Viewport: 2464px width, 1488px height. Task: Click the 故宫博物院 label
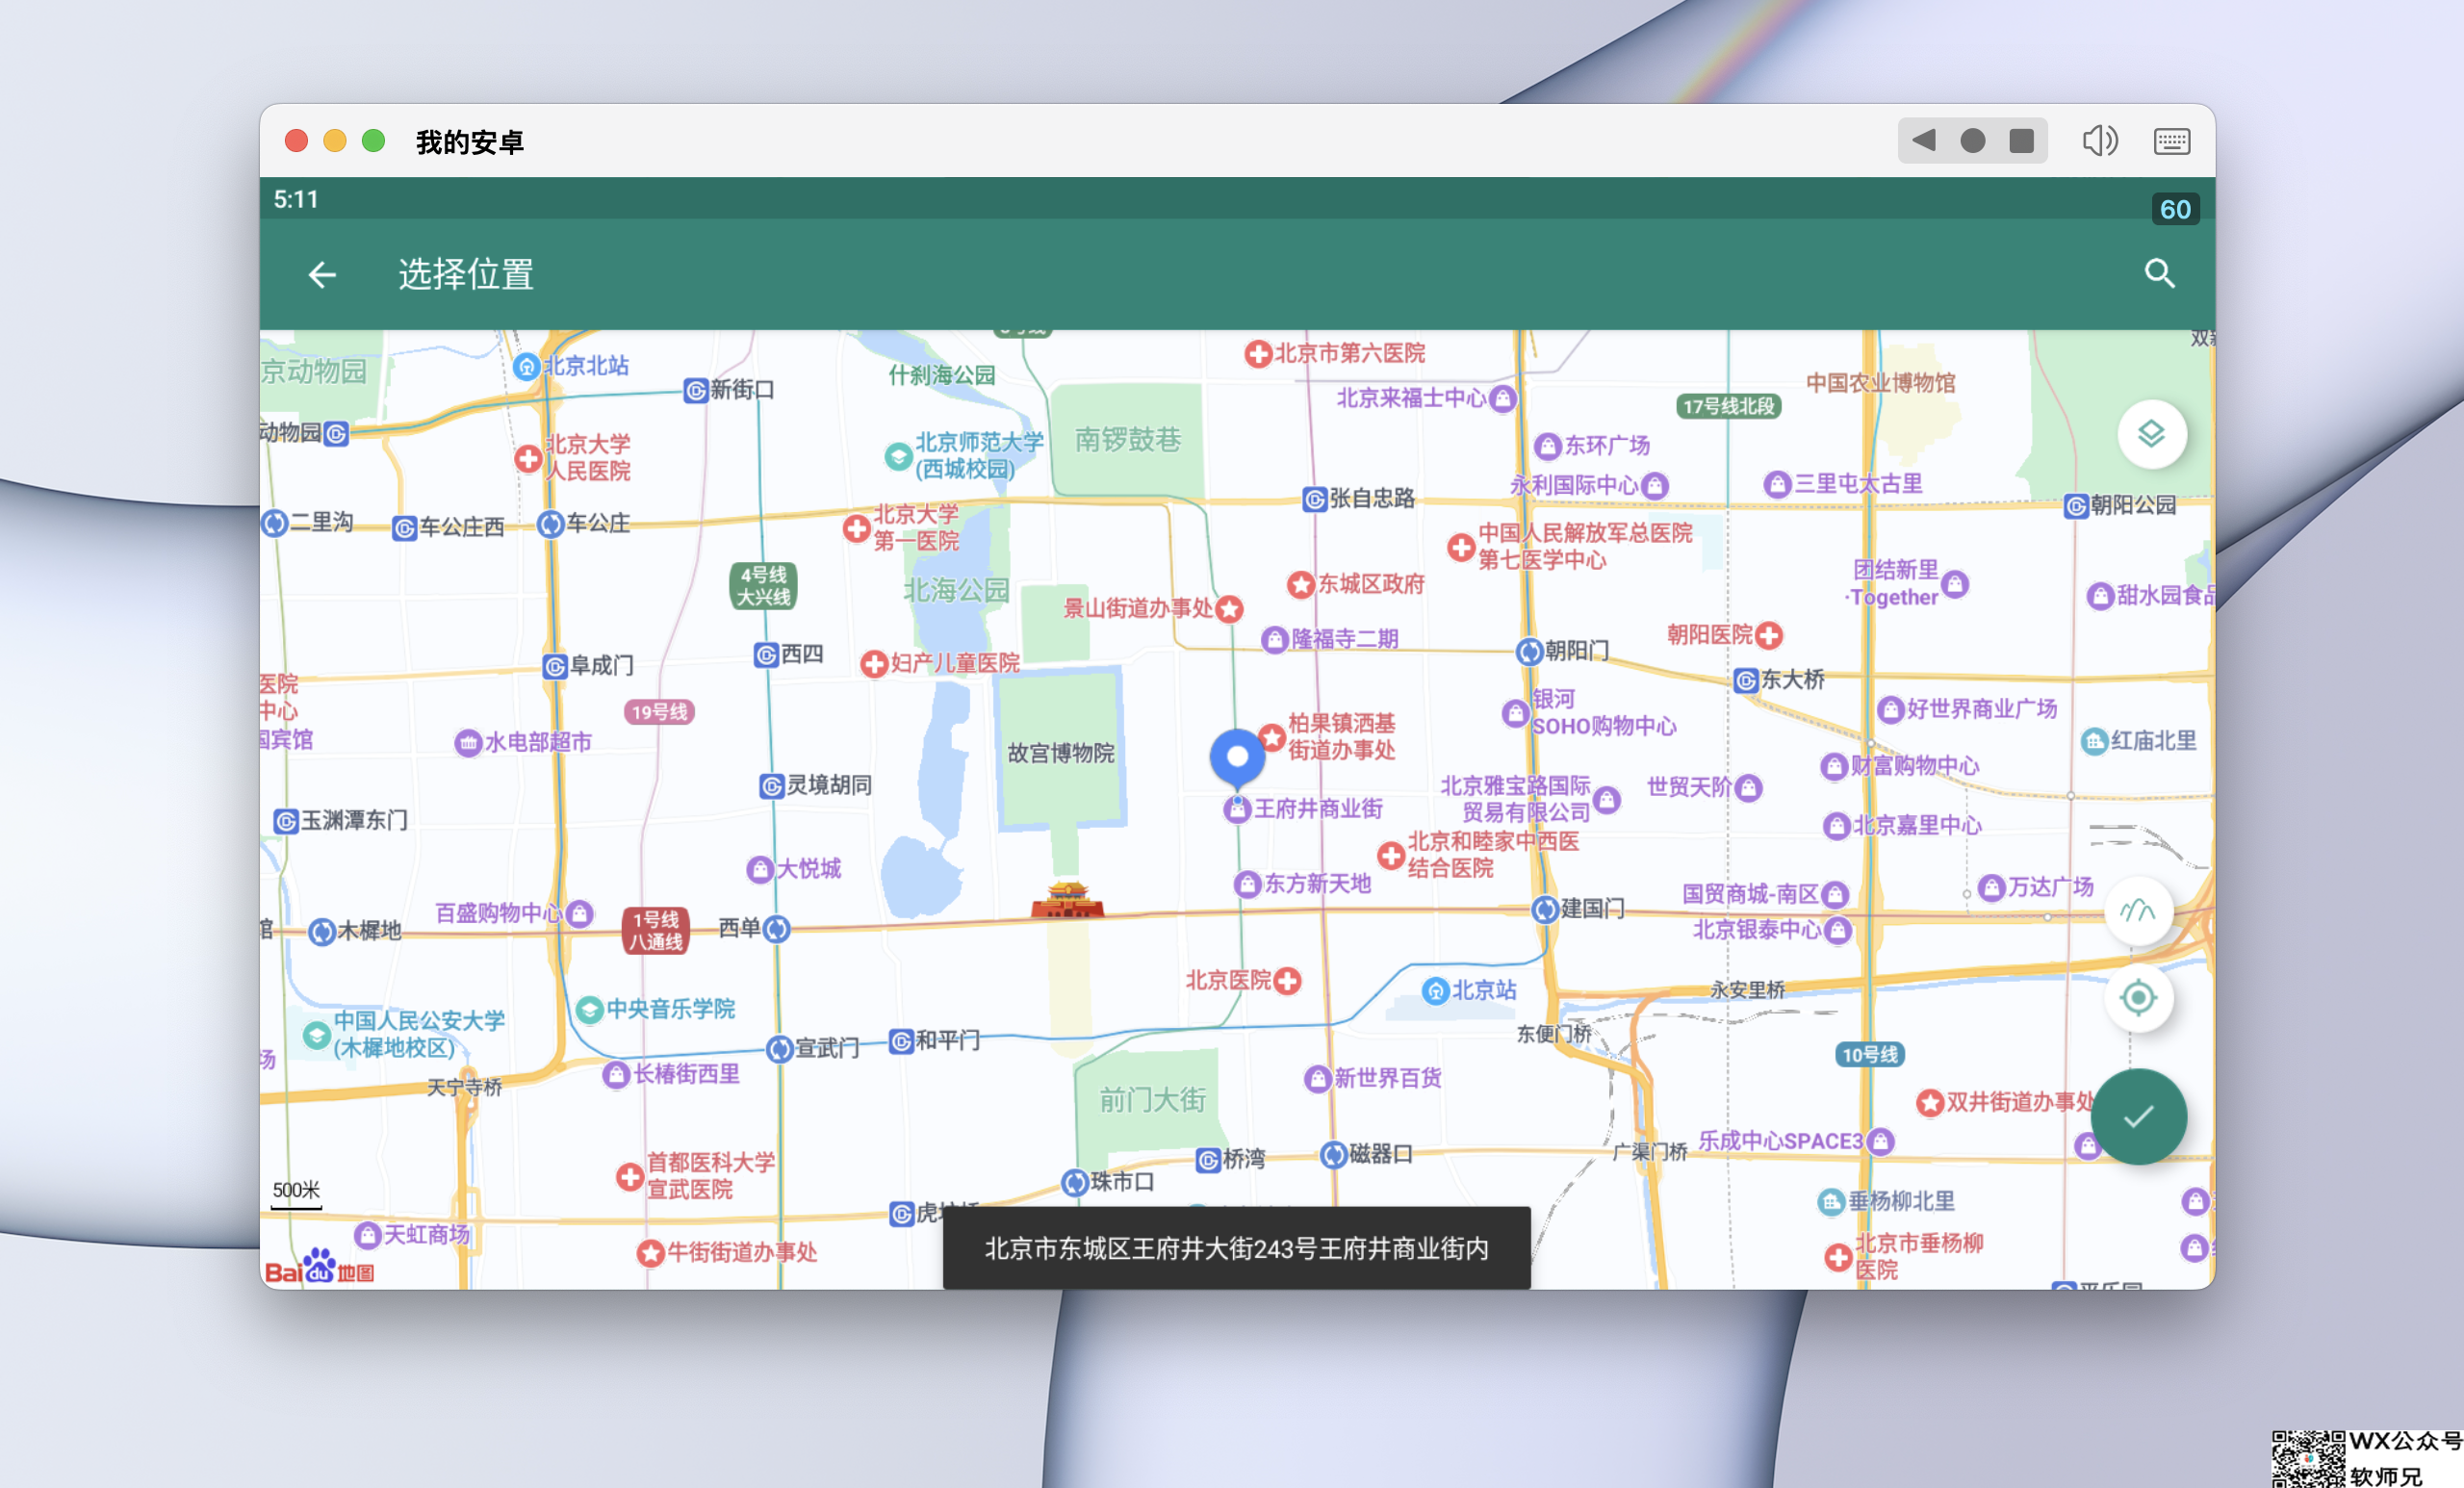click(x=1060, y=753)
